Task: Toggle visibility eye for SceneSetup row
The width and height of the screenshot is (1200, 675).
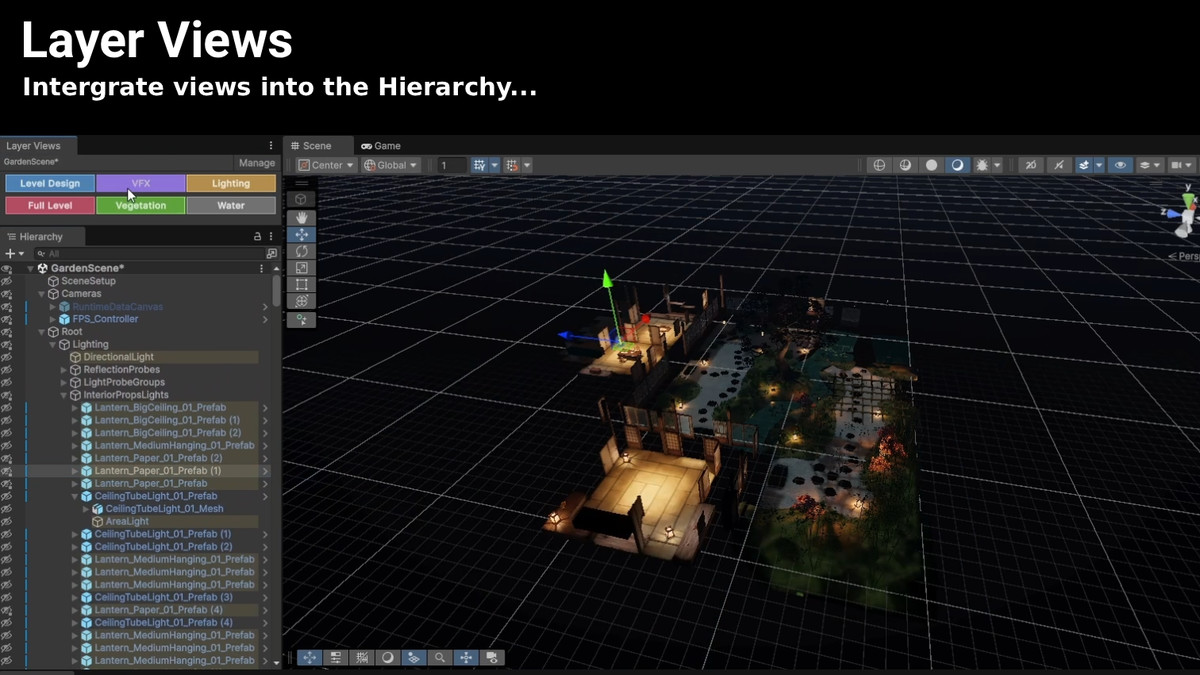Action: click(x=7, y=281)
